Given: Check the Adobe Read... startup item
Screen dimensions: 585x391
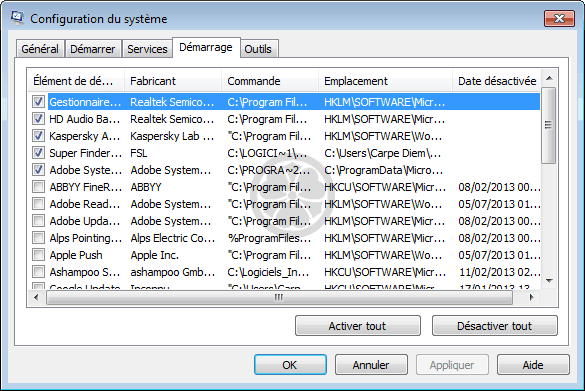Looking at the screenshot, I should (x=38, y=204).
